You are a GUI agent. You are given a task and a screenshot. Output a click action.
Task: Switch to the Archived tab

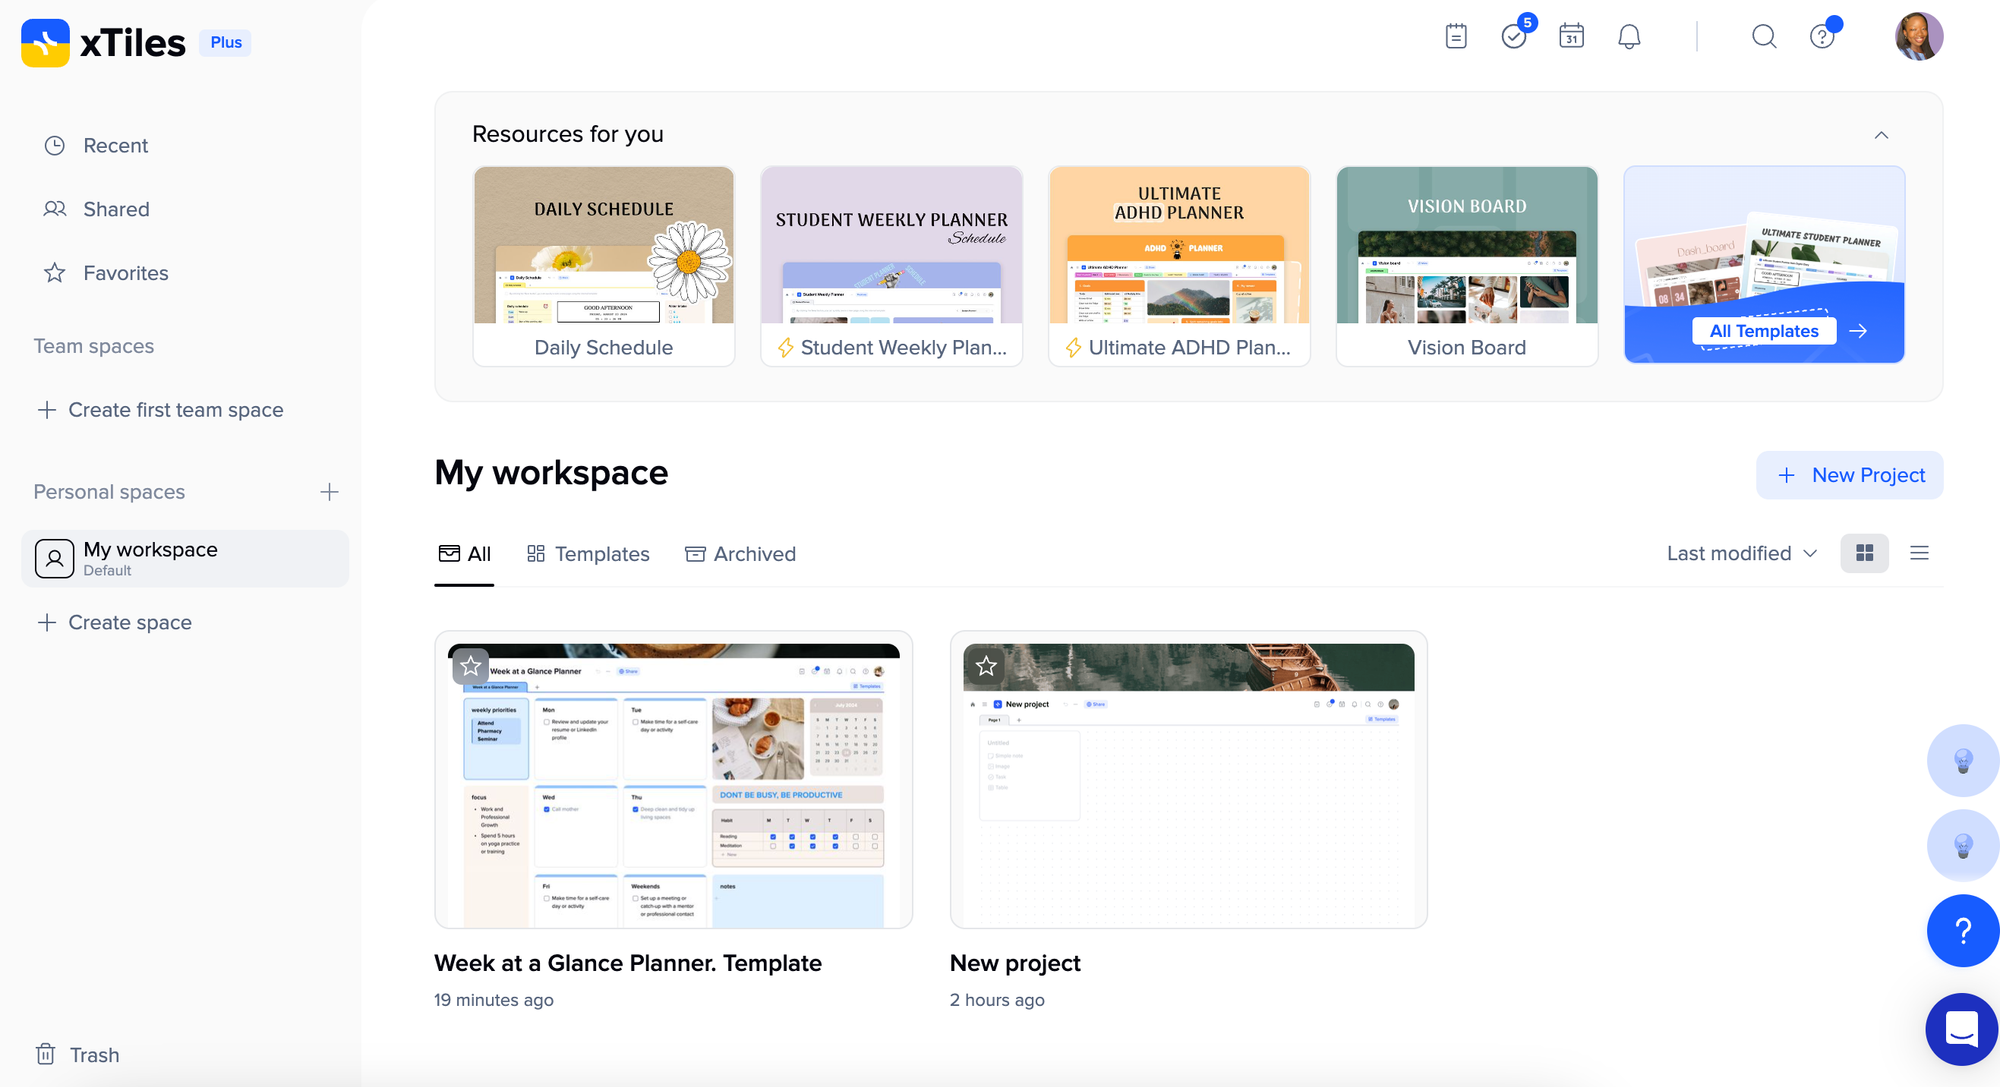[x=740, y=554]
